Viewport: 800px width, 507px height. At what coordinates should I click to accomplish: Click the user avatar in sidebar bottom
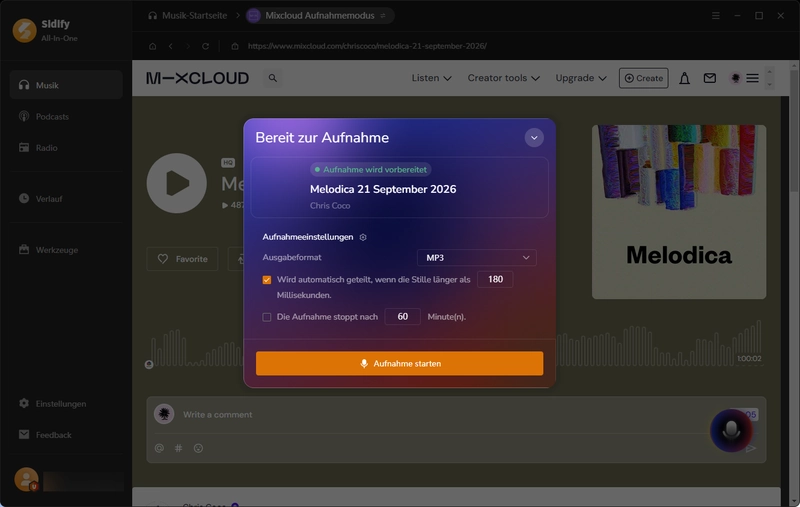26,479
